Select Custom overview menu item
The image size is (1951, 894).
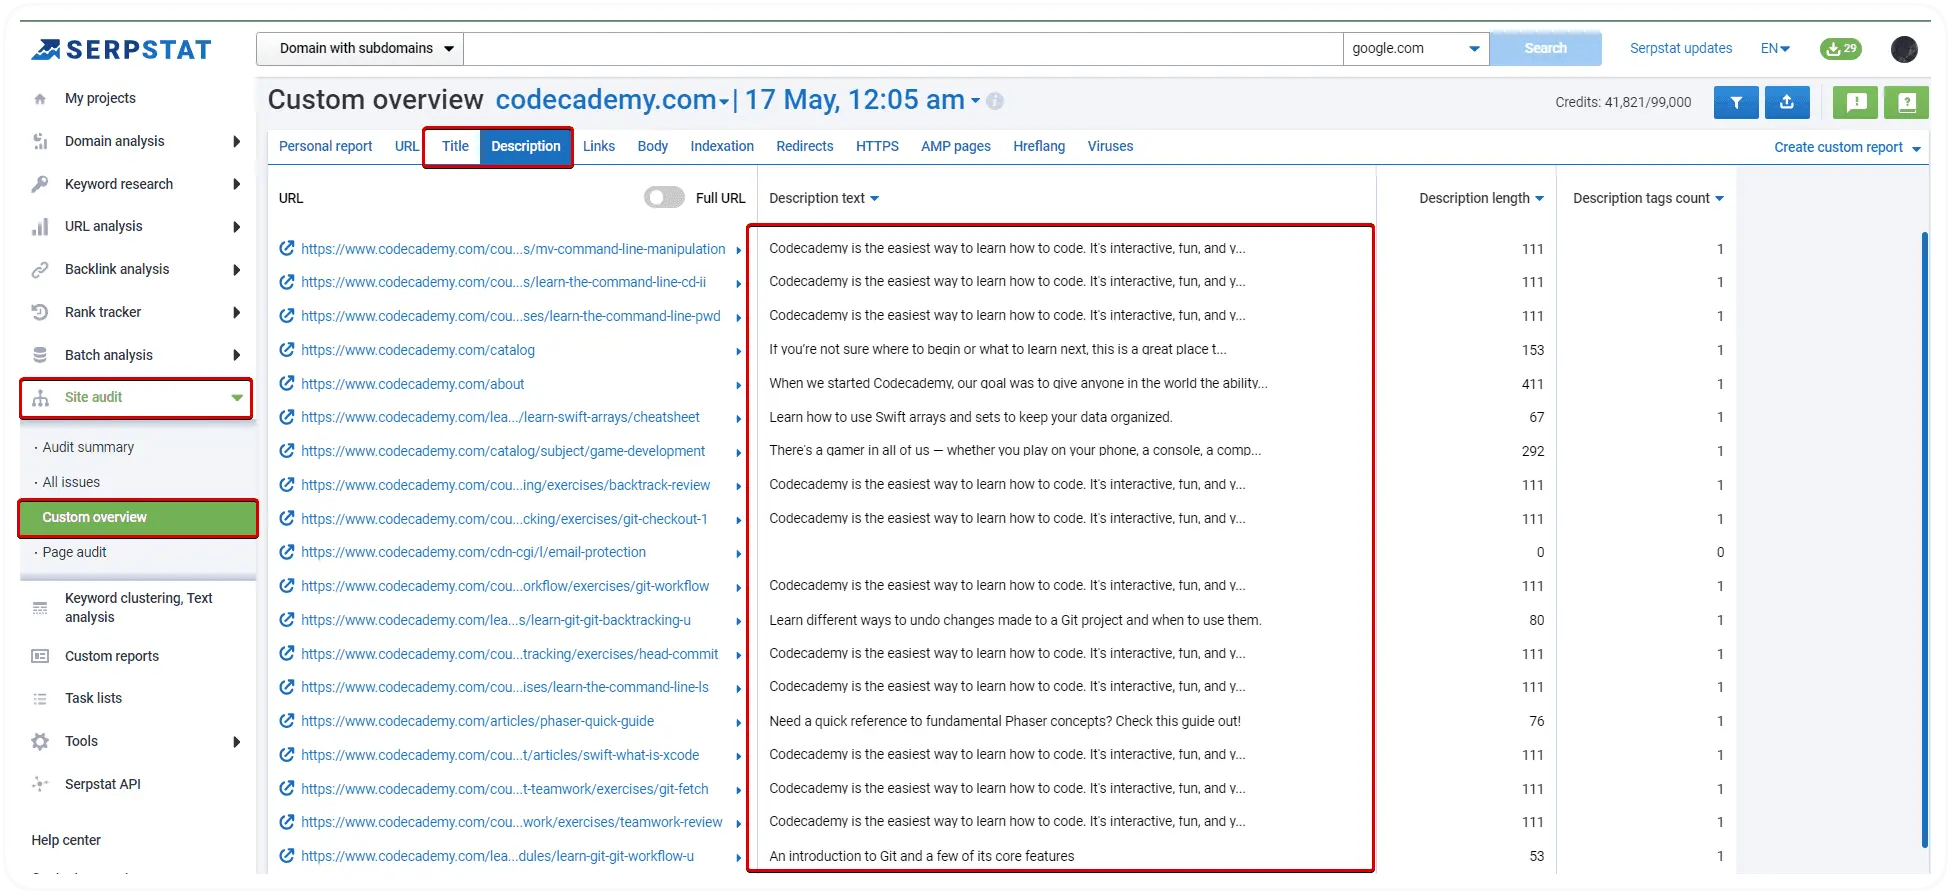coord(138,518)
